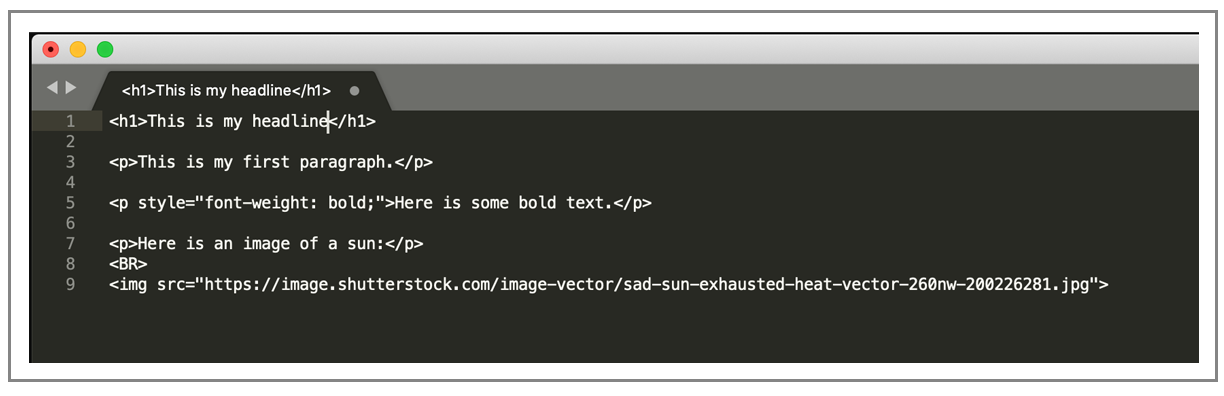This screenshot has height=396, width=1224.
Task: Click line number 3 in the gutter
Action: (70, 162)
